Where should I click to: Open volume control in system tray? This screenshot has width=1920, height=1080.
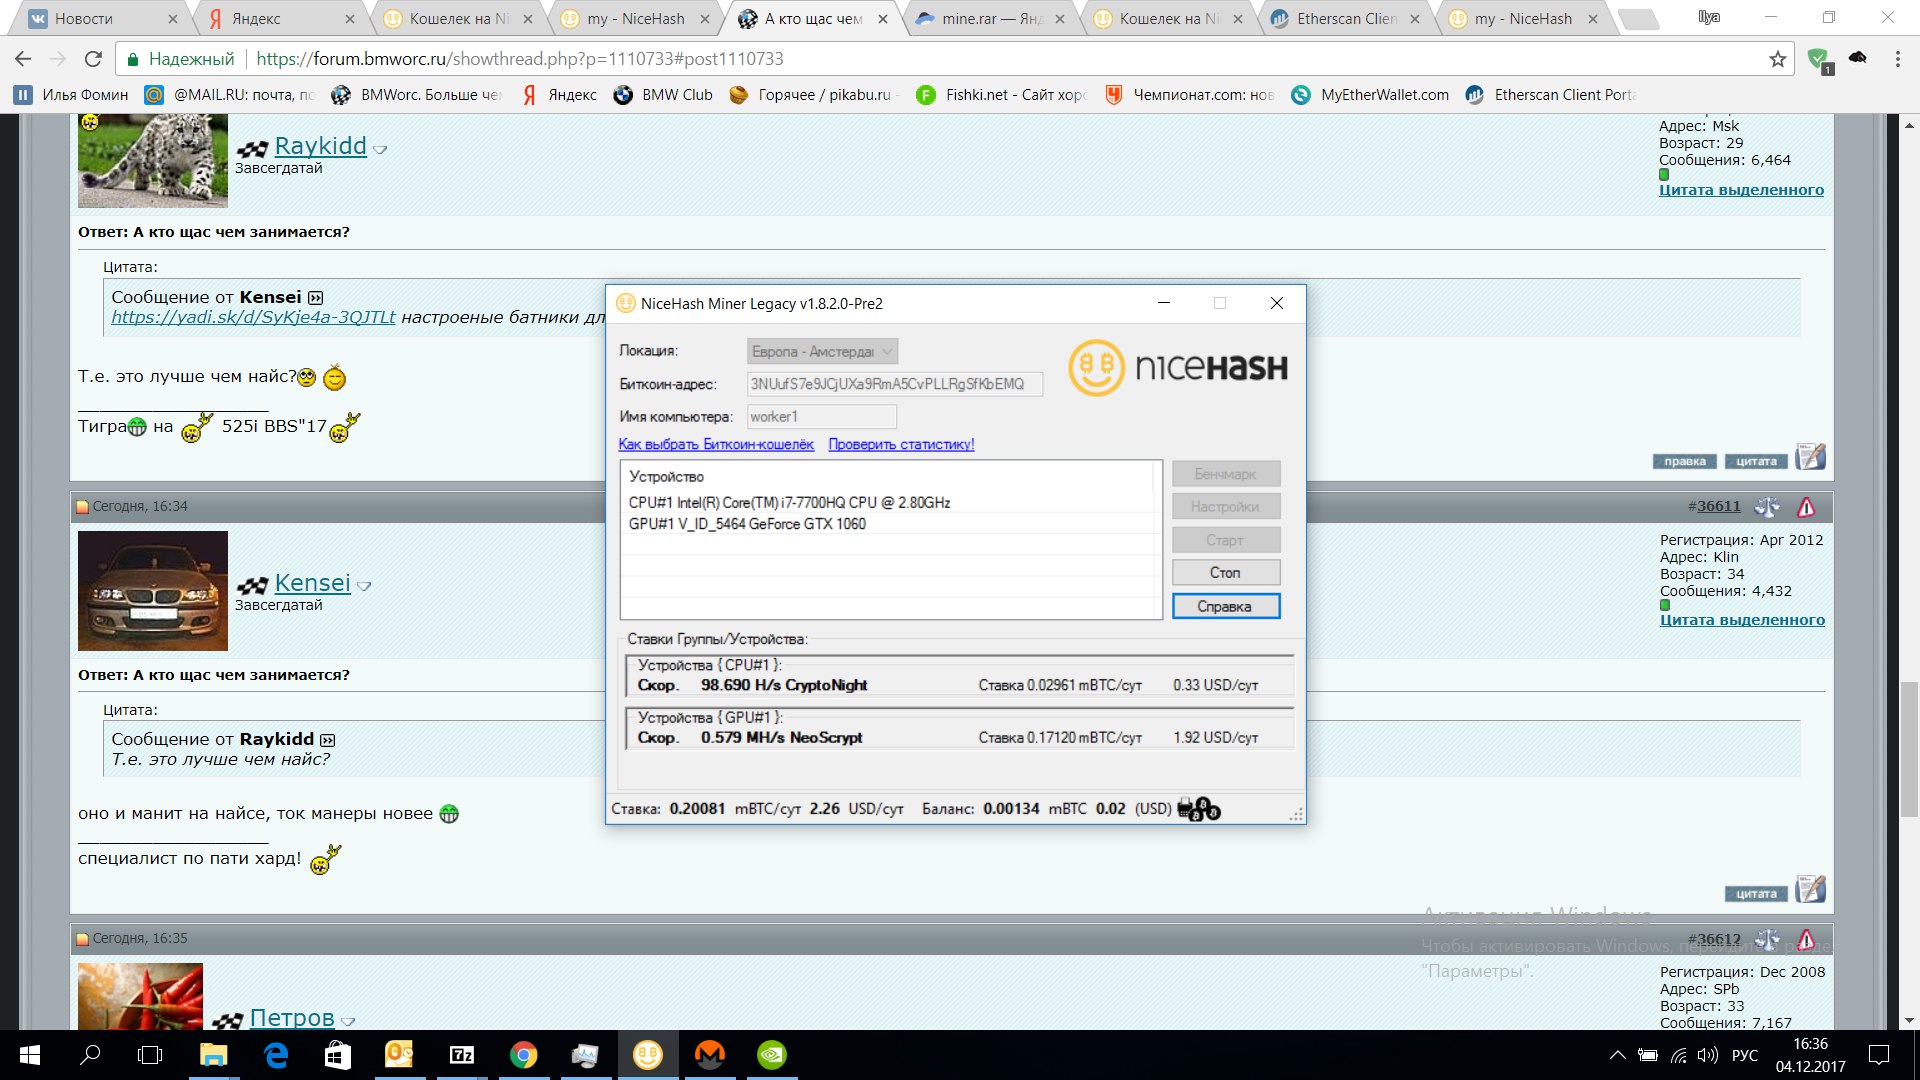click(1707, 1055)
